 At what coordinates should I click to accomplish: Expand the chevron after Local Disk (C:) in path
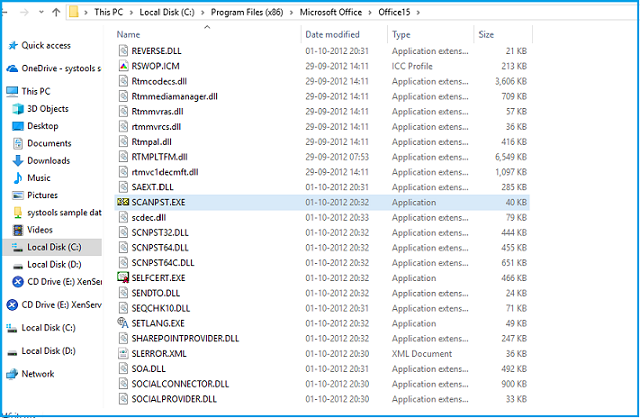pyautogui.click(x=202, y=12)
